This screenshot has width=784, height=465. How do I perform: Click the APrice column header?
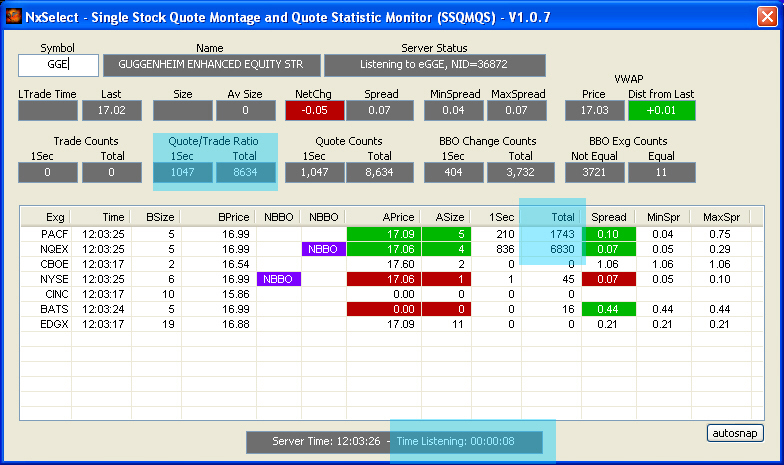point(383,217)
